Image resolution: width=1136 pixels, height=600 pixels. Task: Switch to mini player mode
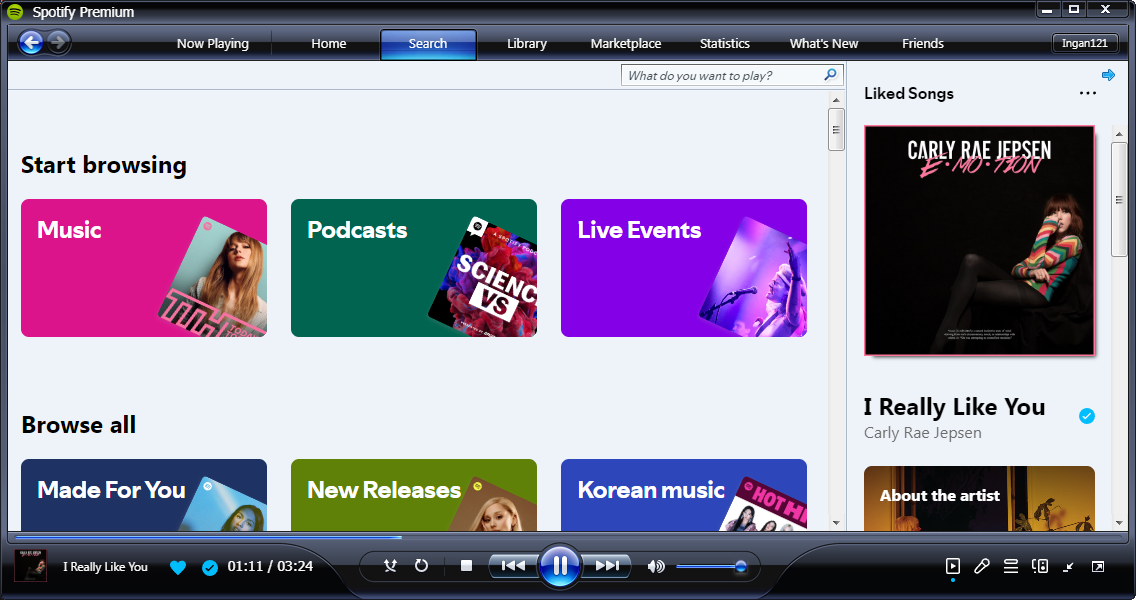[x=1069, y=567]
